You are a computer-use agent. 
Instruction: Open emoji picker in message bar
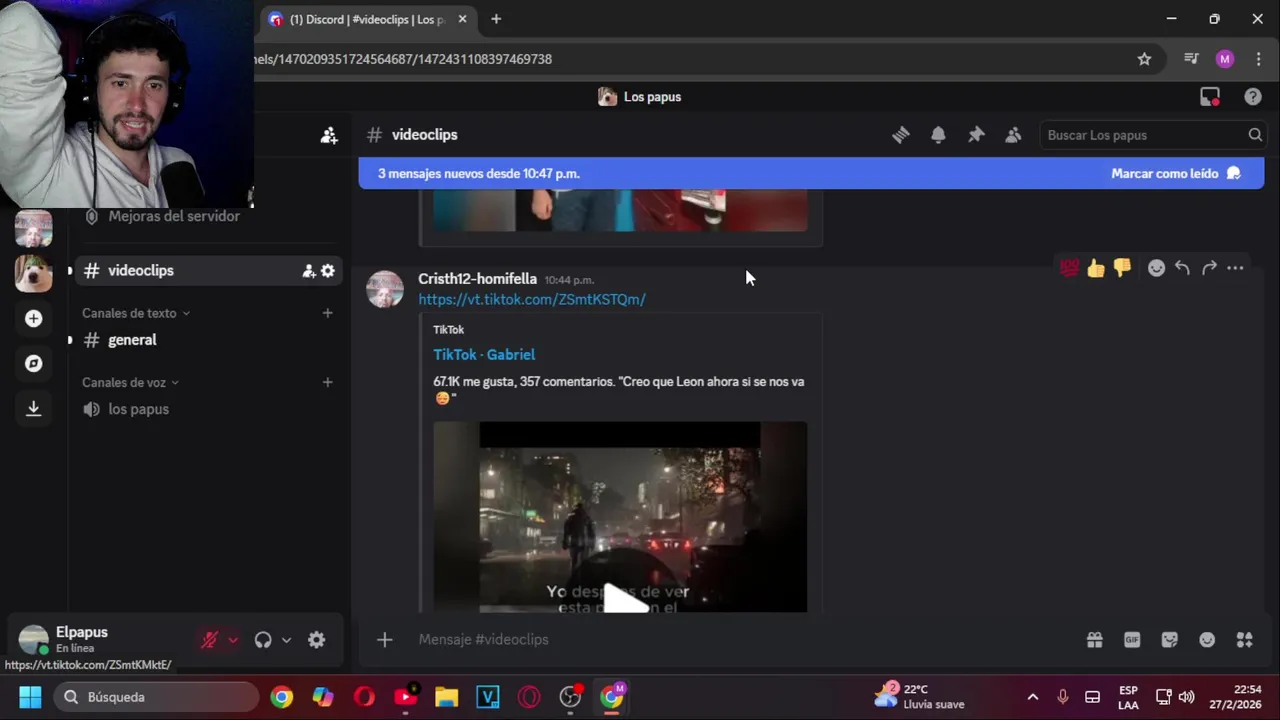click(x=1207, y=640)
